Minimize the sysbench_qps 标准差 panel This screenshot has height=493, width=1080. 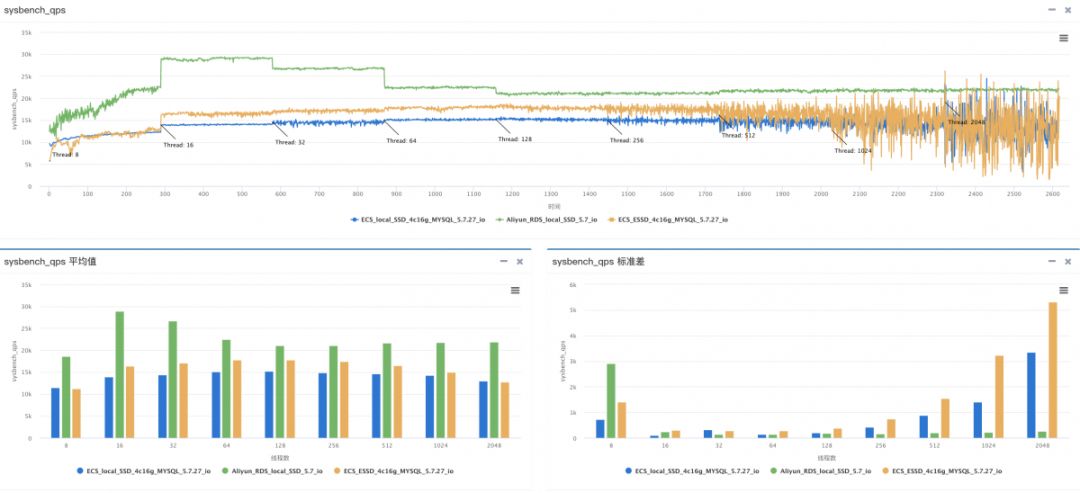point(1050,261)
